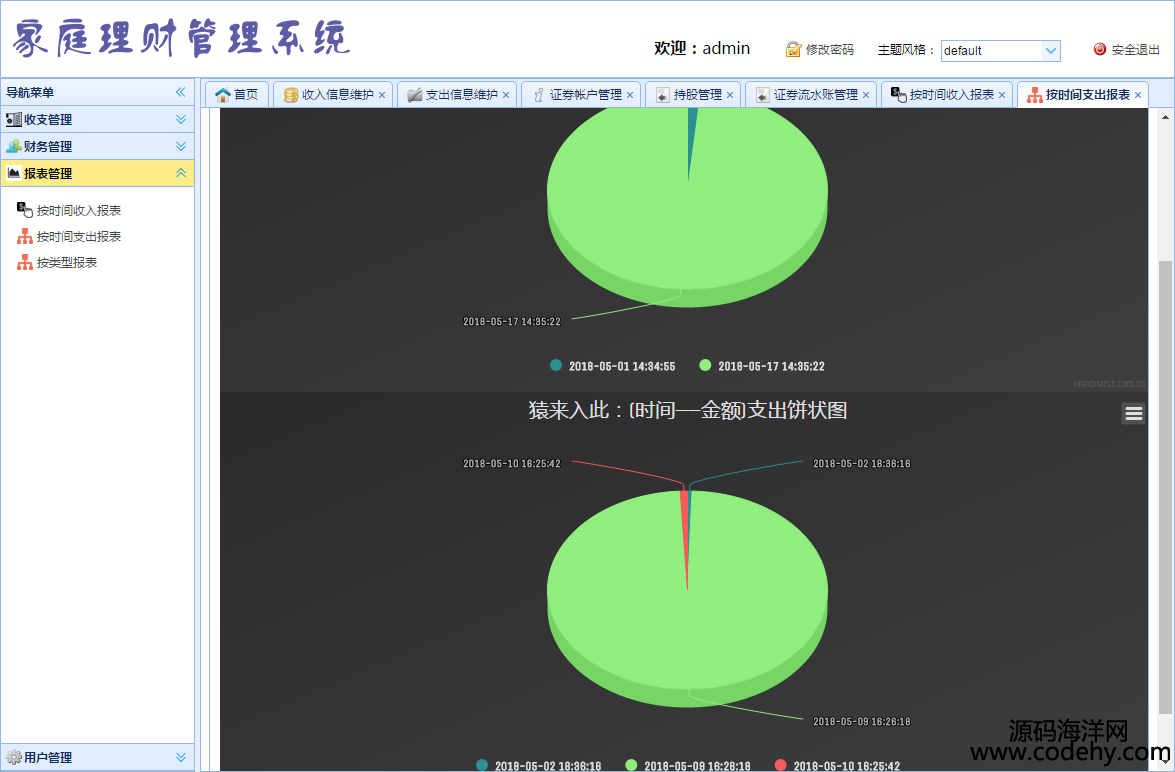
Task: Click the red 安全退出 power icon
Action: point(1100,49)
